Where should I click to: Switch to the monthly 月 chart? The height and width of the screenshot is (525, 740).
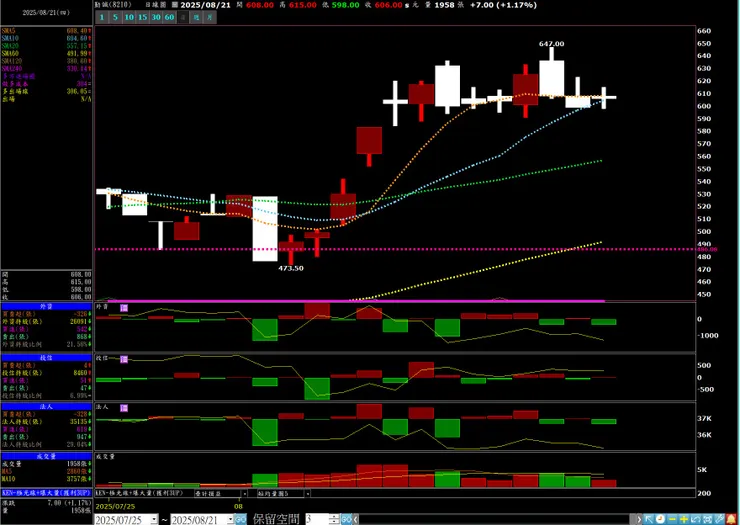(210, 17)
